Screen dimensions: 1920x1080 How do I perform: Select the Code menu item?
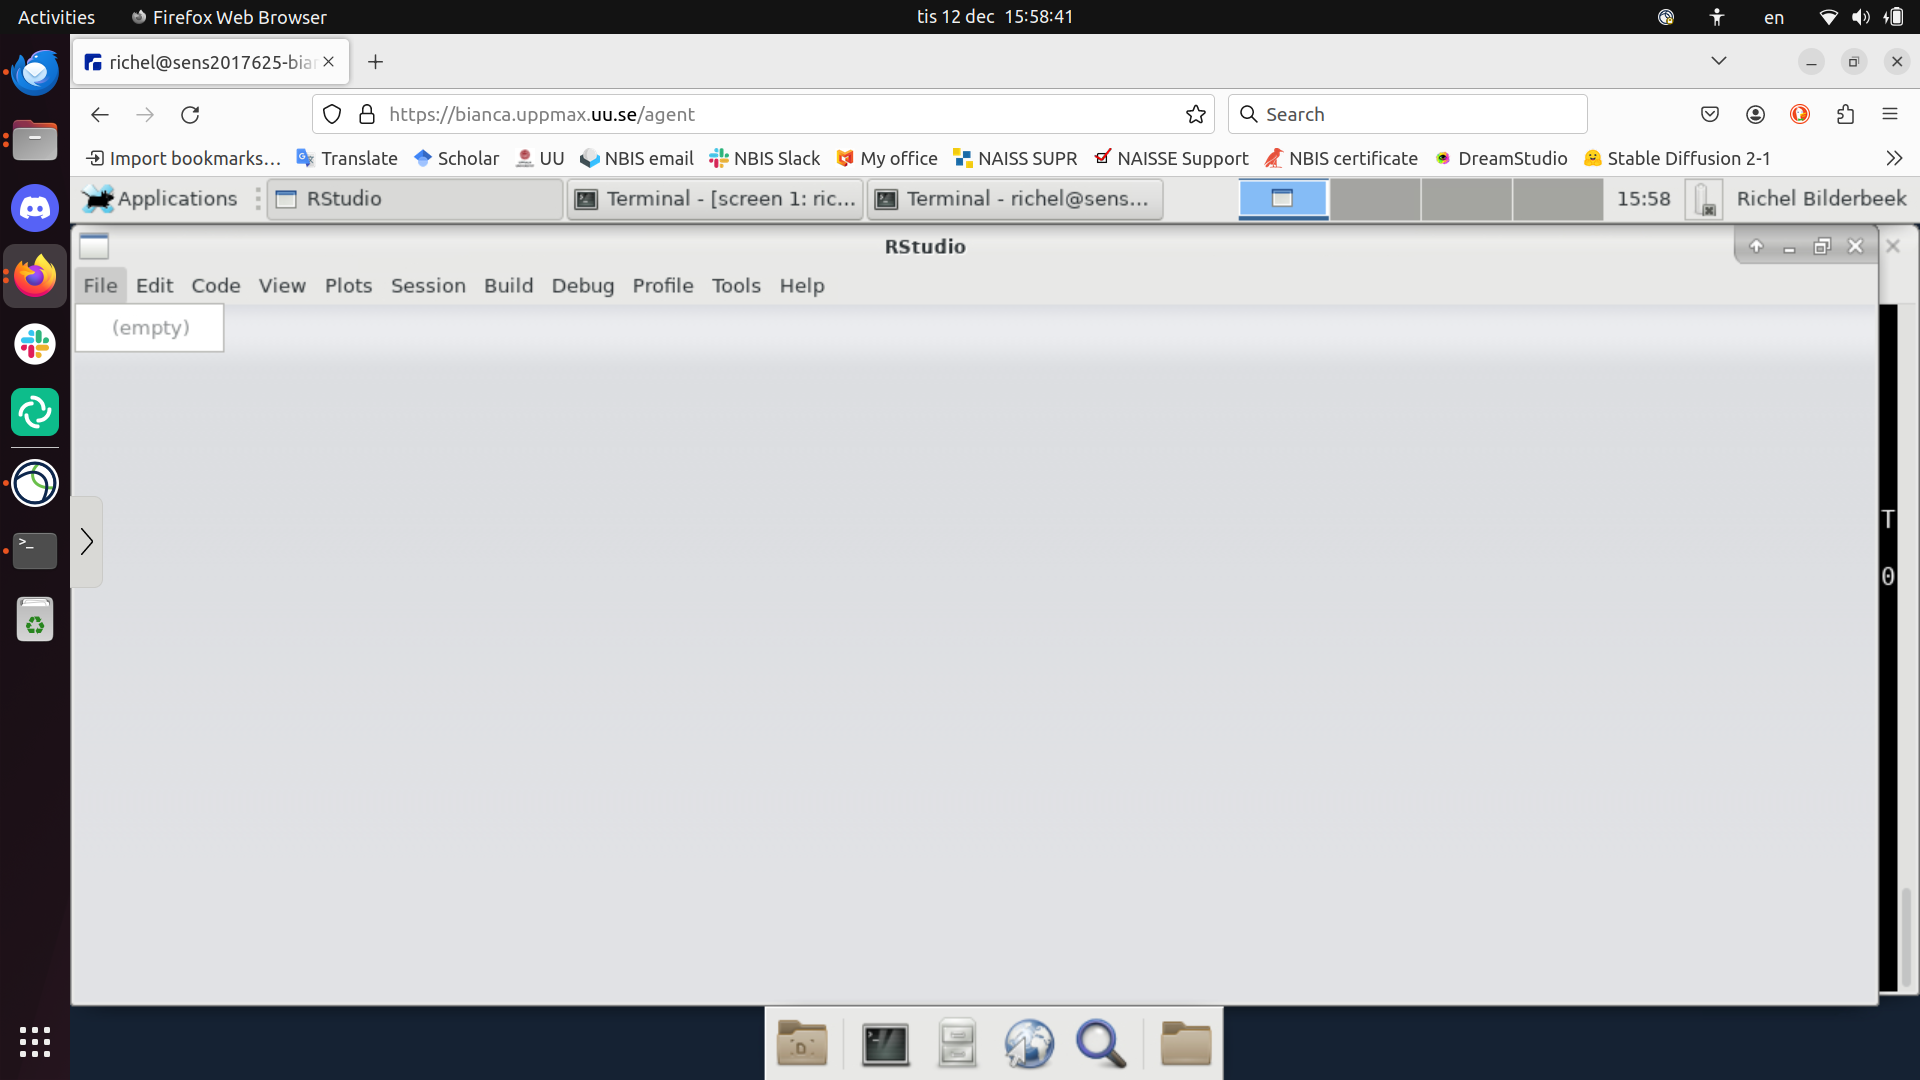click(215, 285)
